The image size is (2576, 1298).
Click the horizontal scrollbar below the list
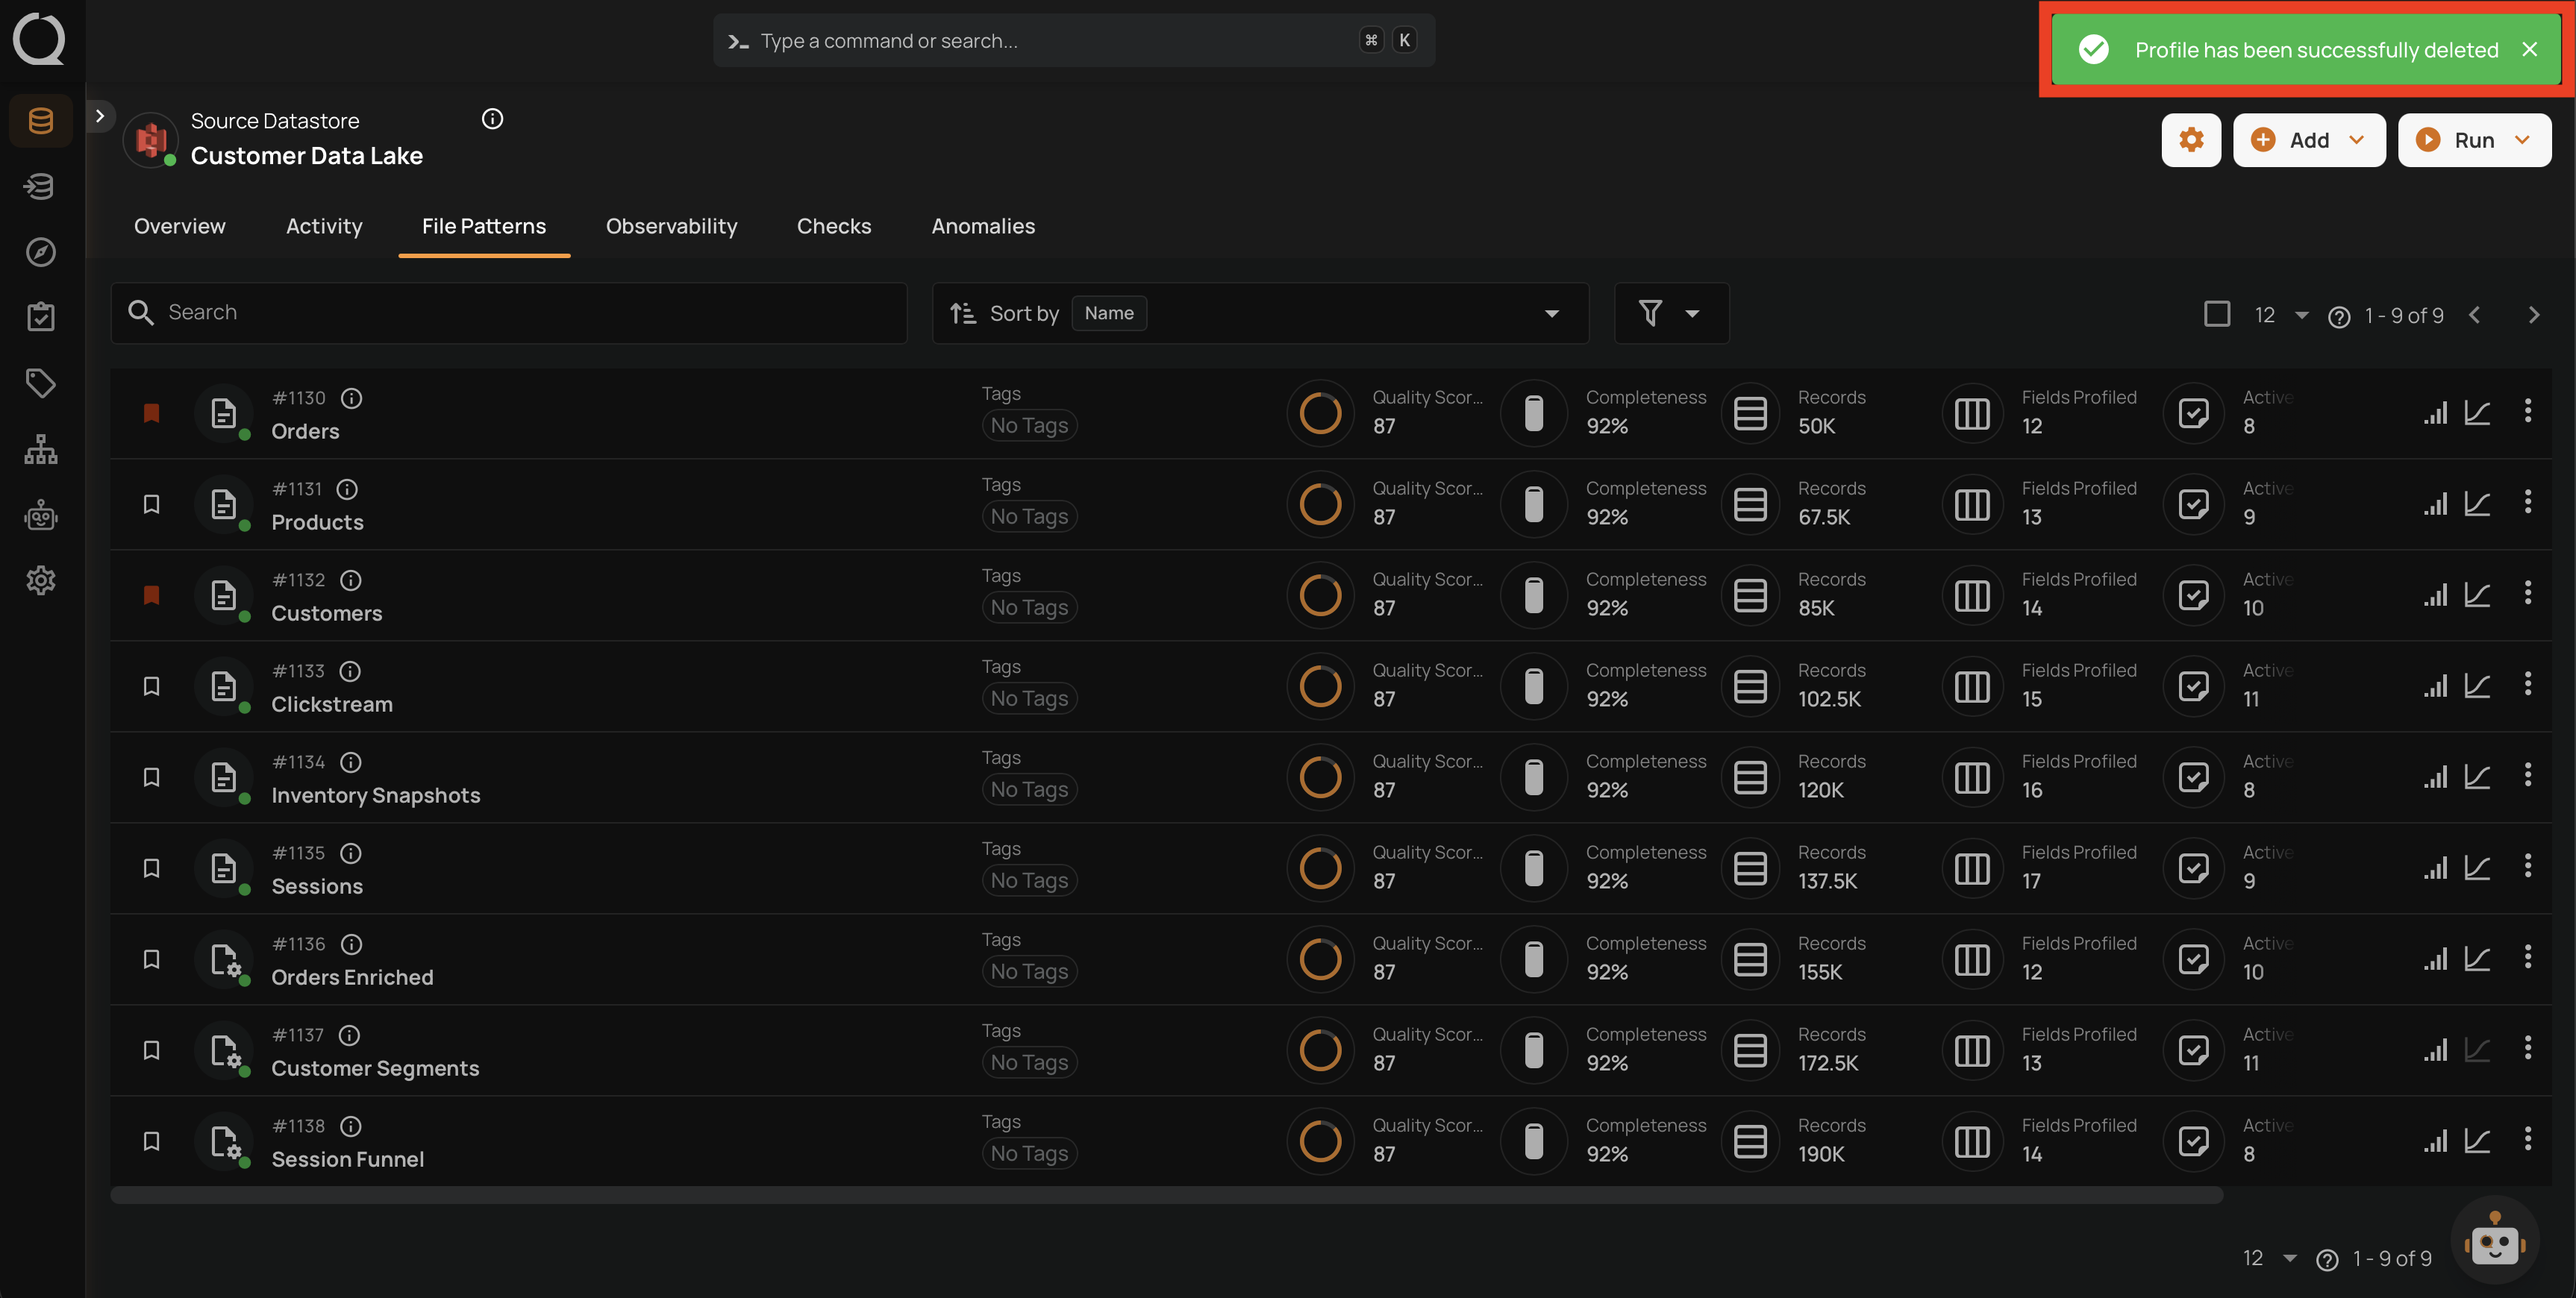click(x=1166, y=1195)
